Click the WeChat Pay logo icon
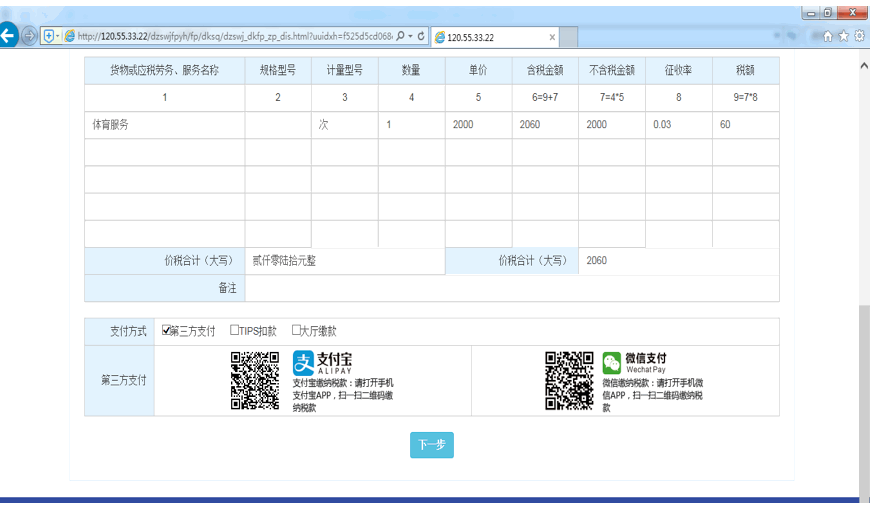Image resolution: width=873 pixels, height=510 pixels. 612,362
